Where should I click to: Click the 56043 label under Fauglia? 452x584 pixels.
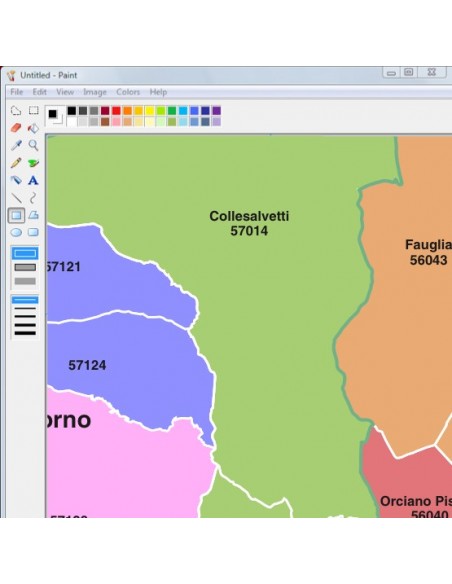pyautogui.click(x=429, y=260)
